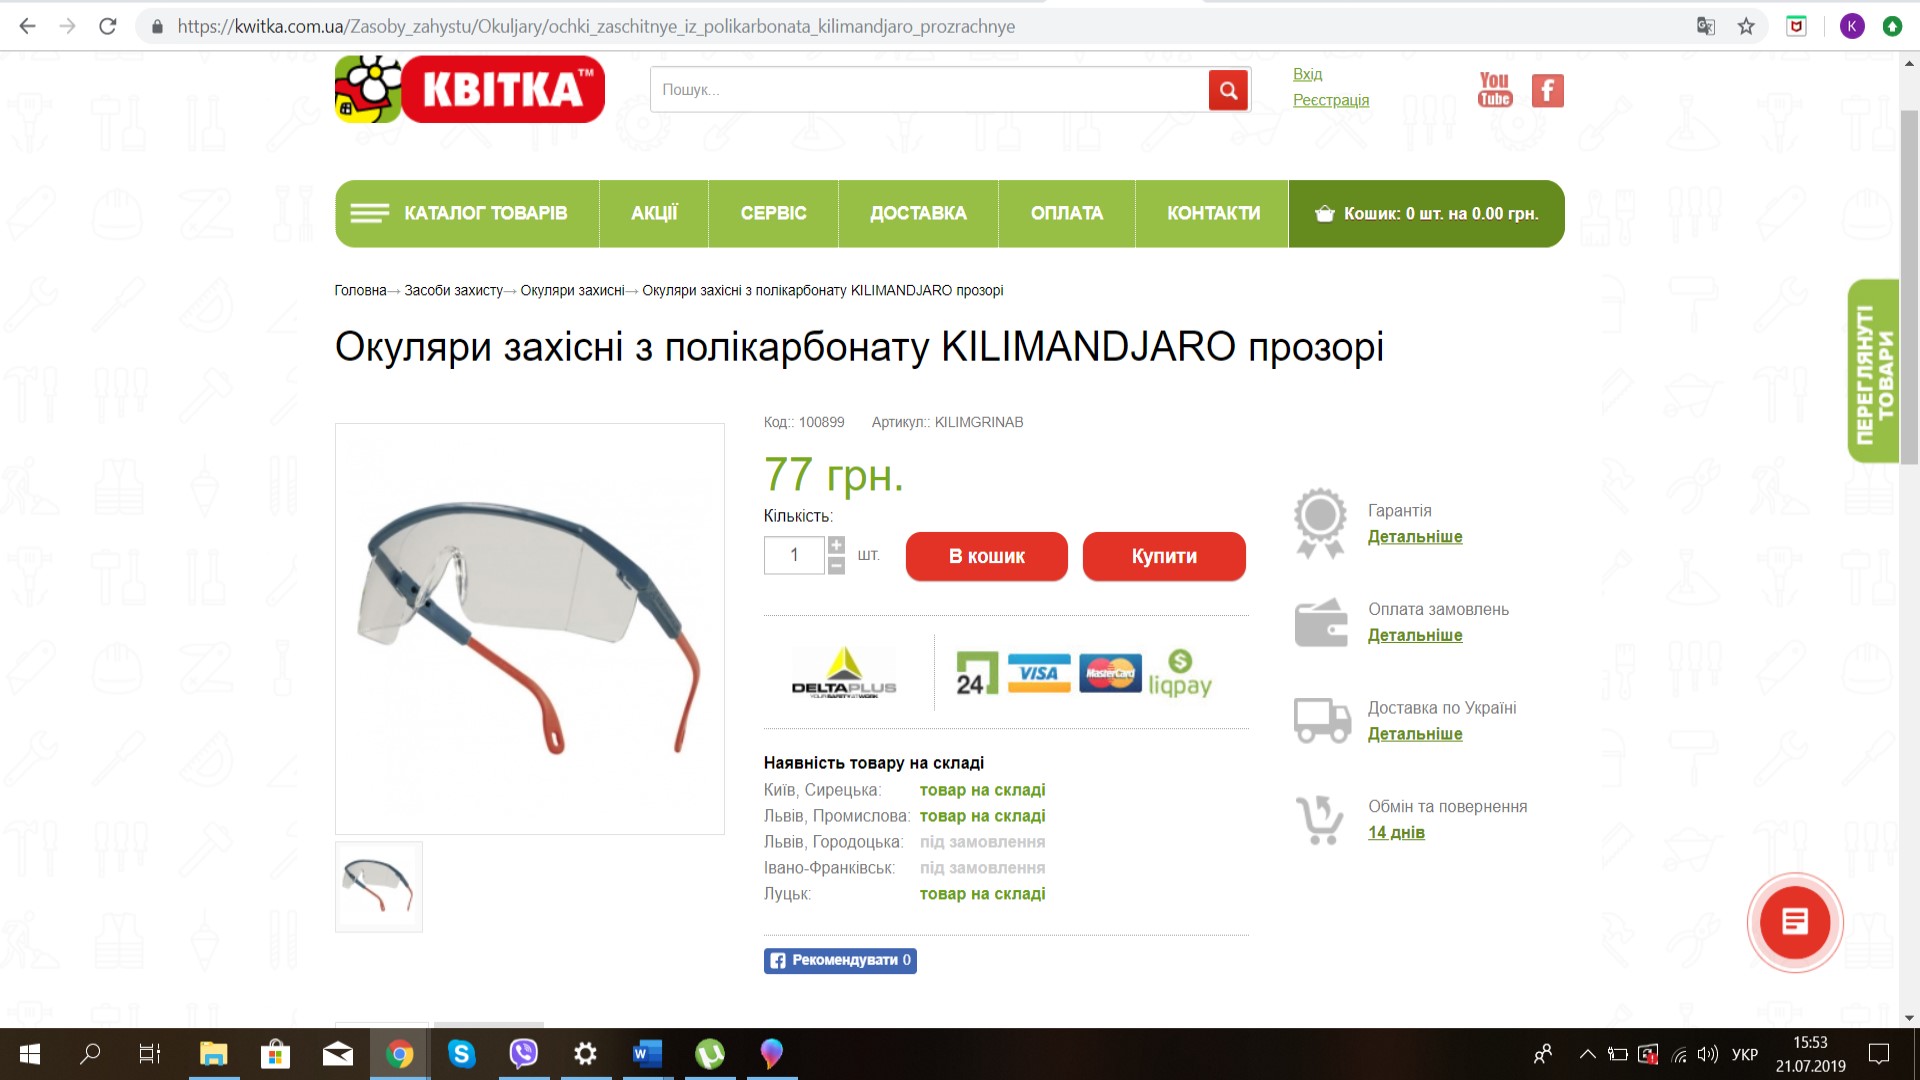Screen dimensions: 1920x1080
Task: Open the Chrome profile avatar K
Action: (x=1852, y=27)
